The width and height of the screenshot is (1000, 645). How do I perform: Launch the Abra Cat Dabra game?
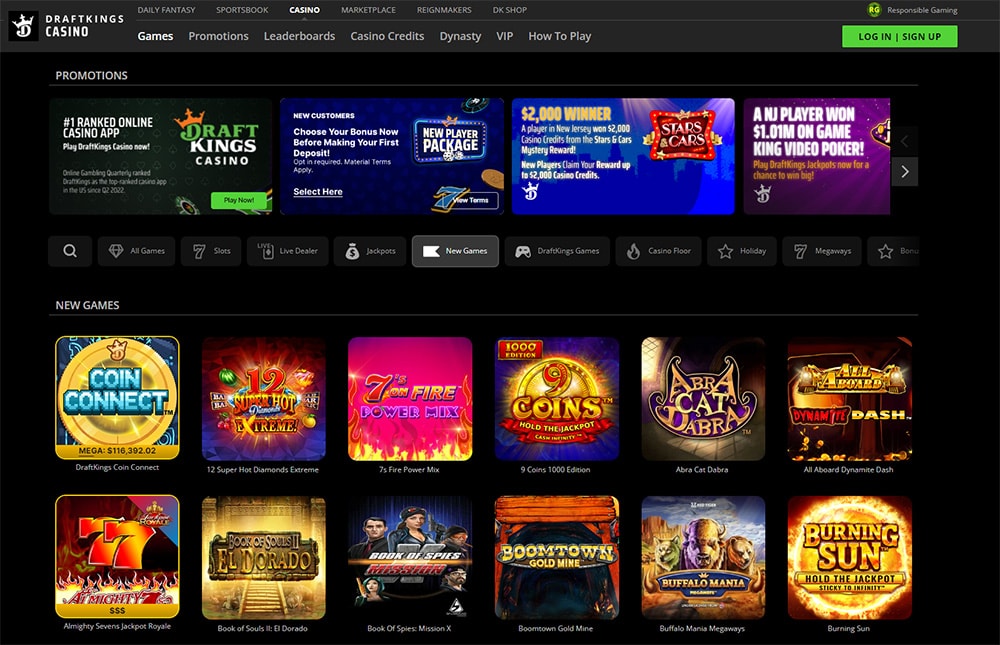(703, 399)
